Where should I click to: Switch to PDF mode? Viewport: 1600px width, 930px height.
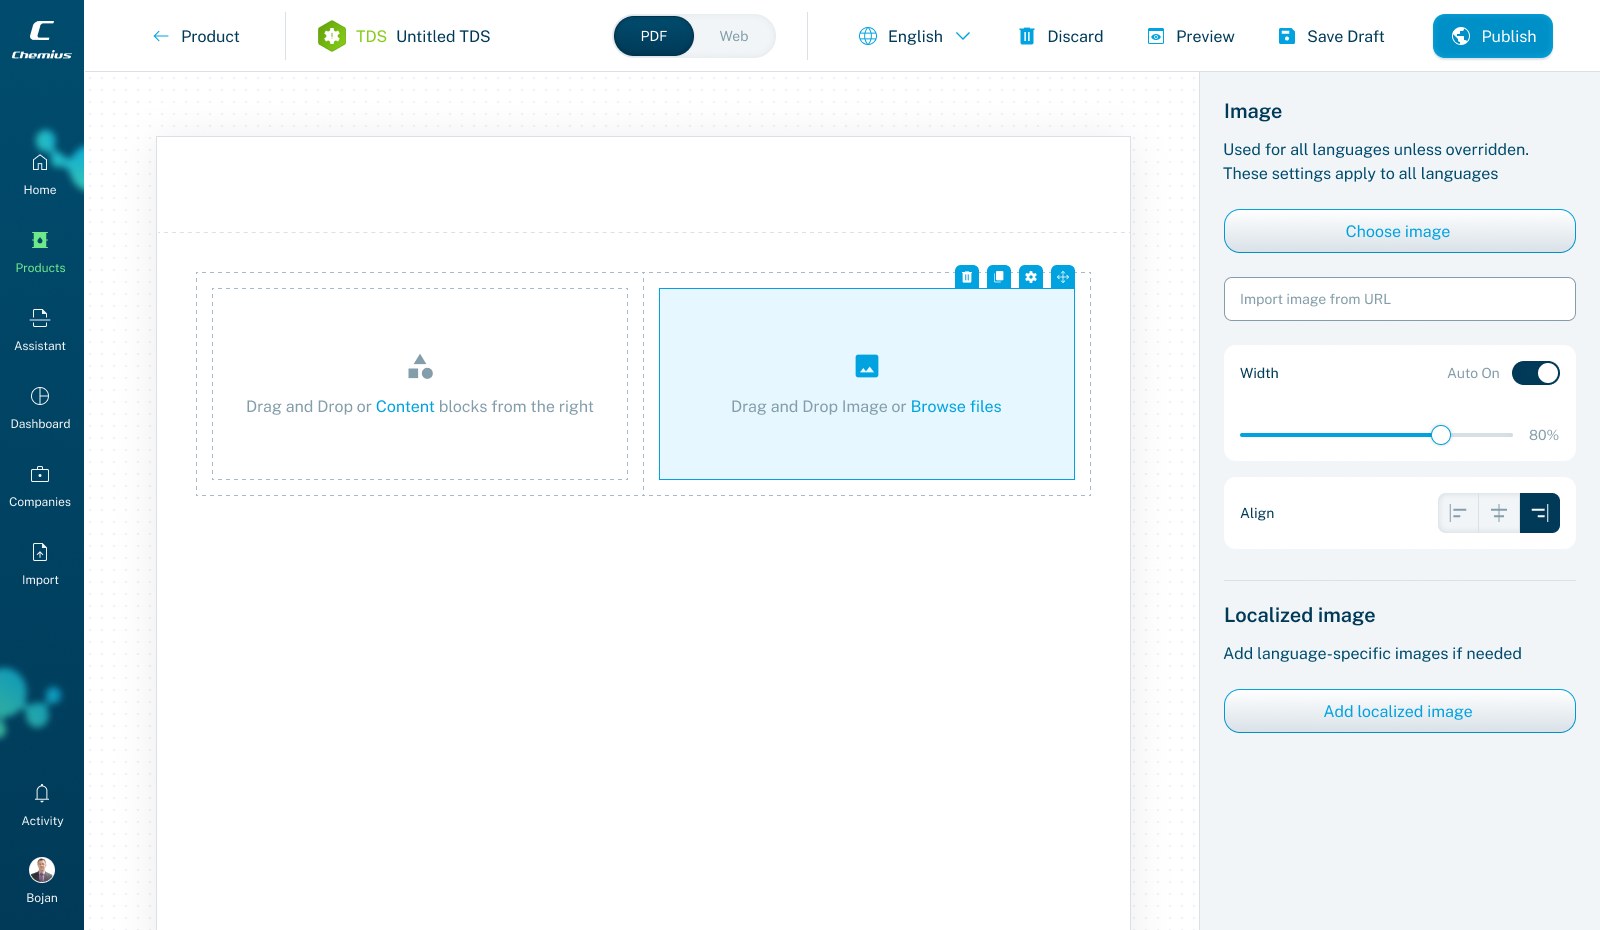[654, 36]
